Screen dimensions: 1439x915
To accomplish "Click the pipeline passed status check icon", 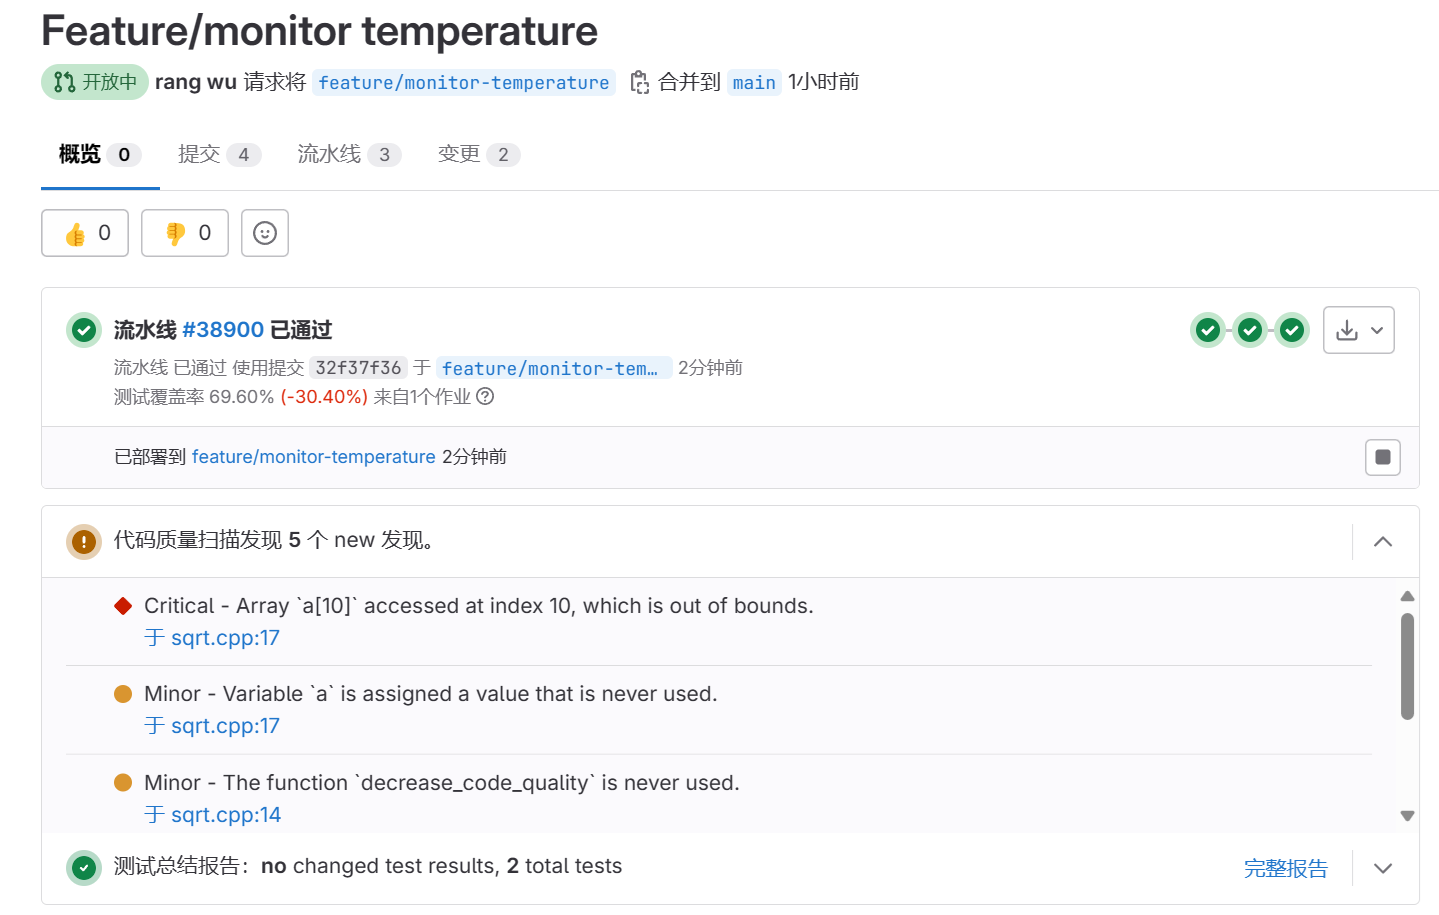I will point(83,329).
